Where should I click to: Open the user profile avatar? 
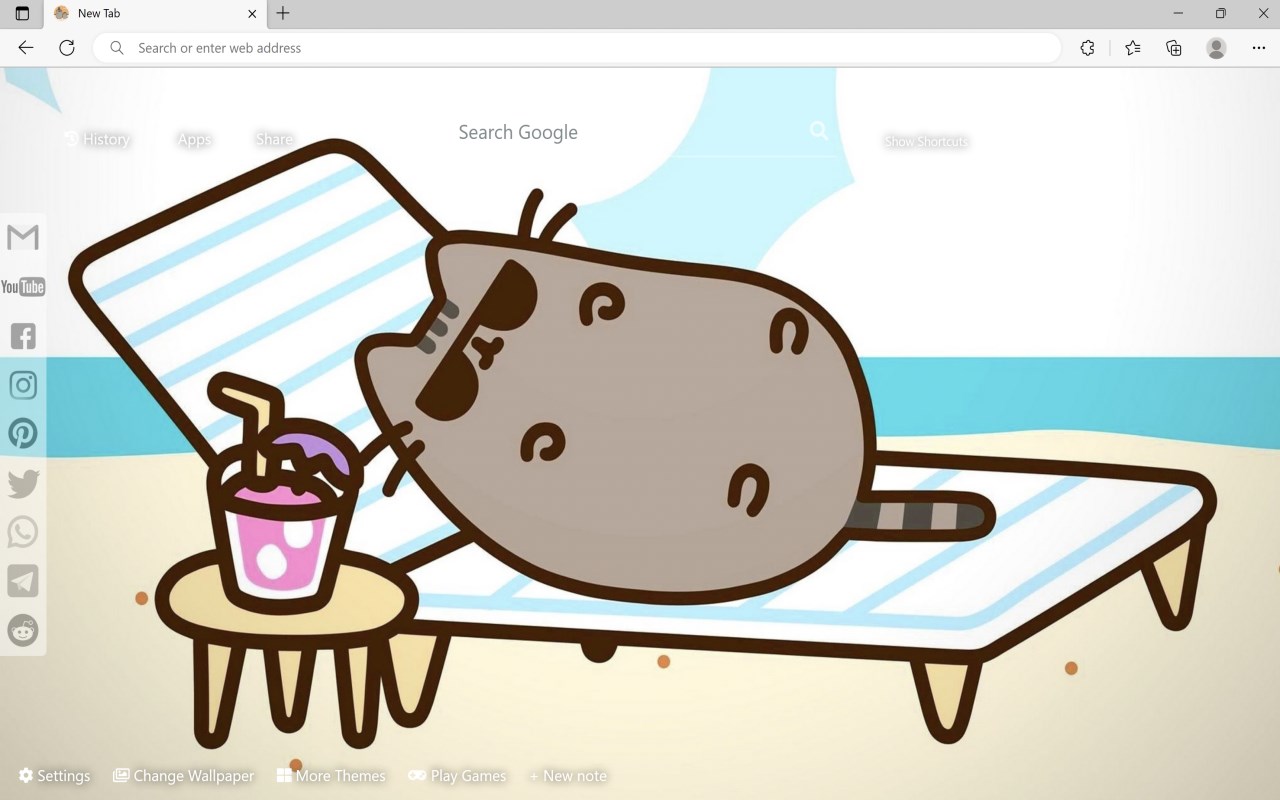[1216, 47]
